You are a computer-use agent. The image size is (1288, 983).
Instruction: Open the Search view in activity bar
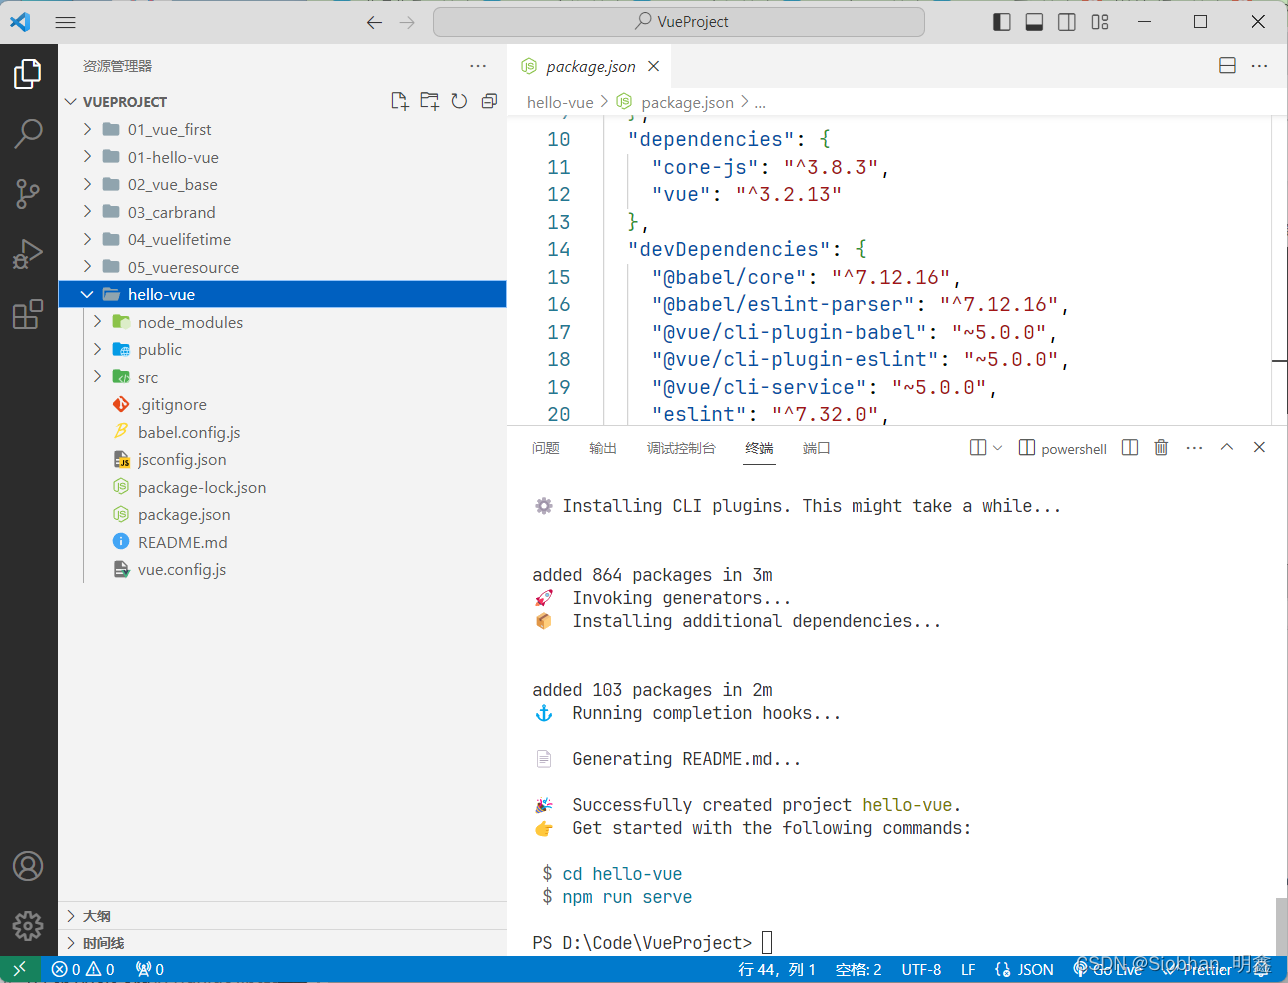[28, 133]
